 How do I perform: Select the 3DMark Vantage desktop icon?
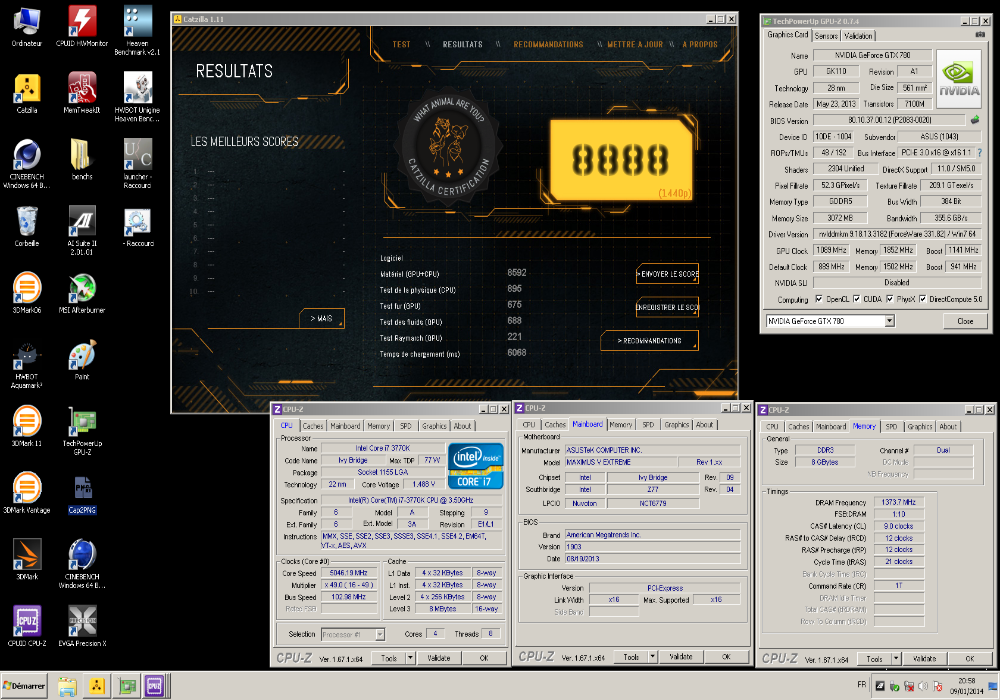[27, 493]
